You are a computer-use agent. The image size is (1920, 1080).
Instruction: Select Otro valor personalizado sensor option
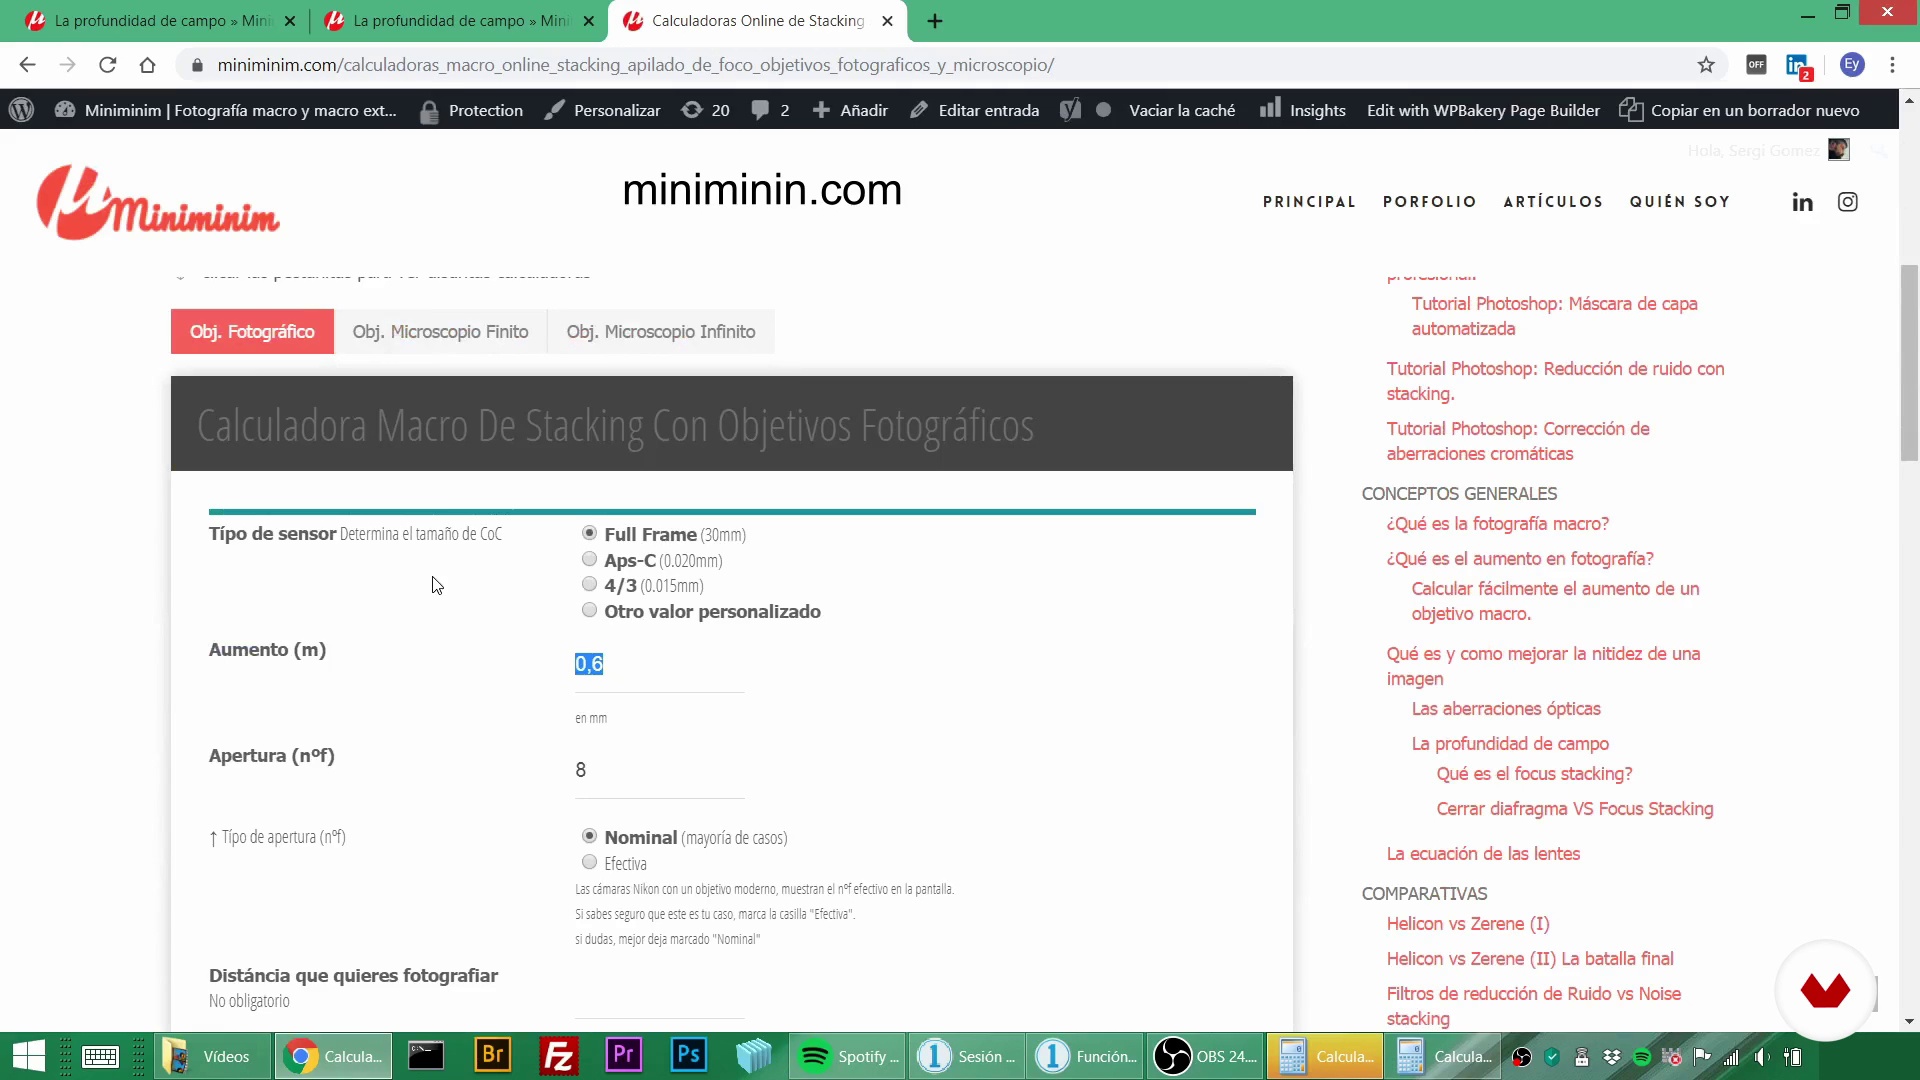pos(589,610)
